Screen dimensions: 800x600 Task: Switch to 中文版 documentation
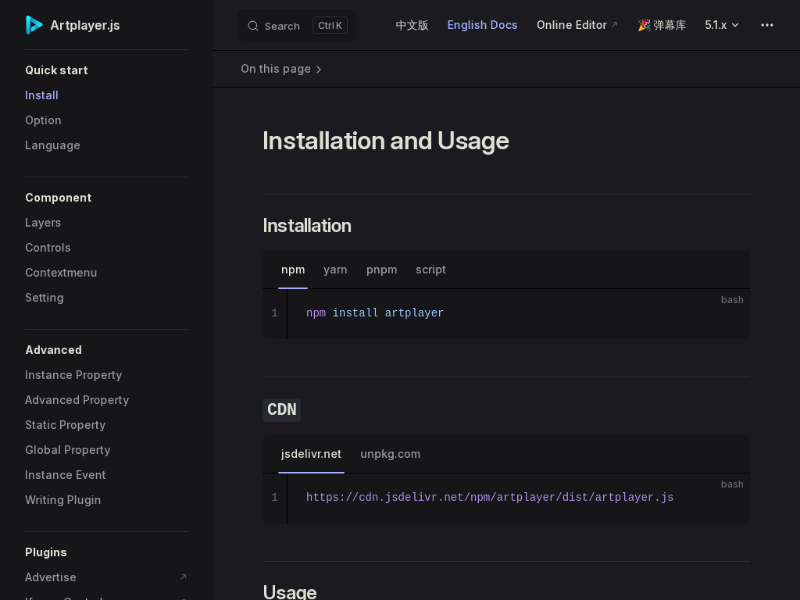412,25
